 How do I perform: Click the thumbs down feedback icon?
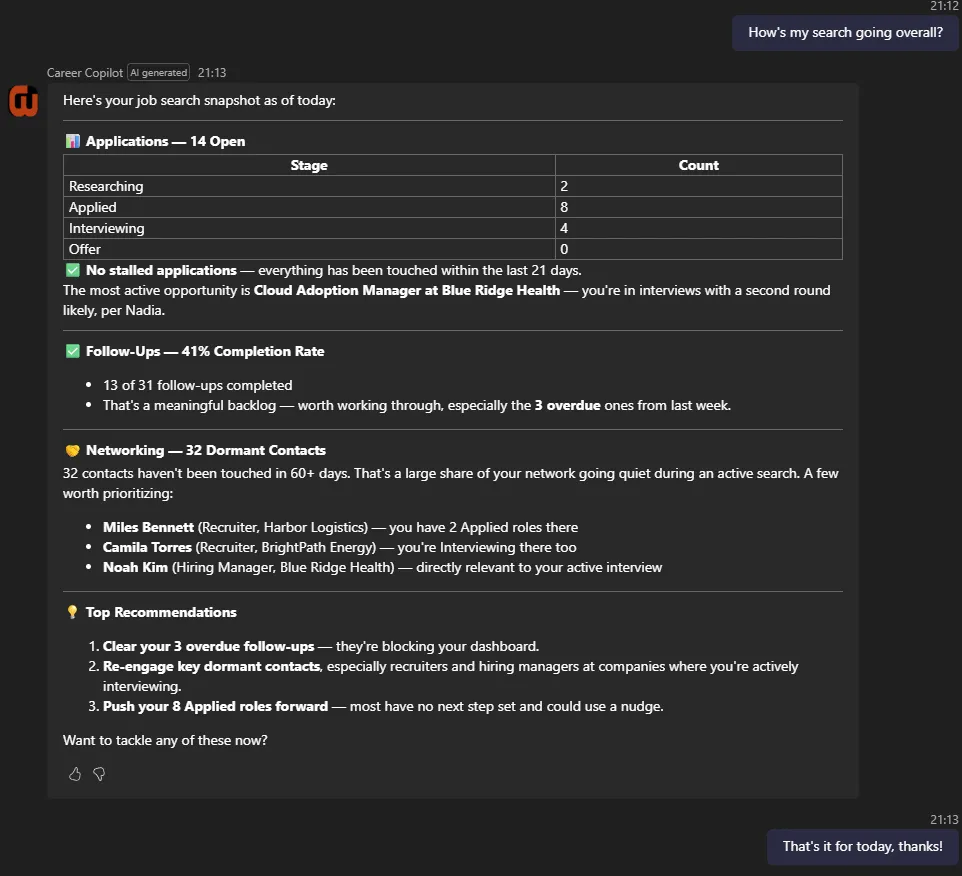point(99,774)
